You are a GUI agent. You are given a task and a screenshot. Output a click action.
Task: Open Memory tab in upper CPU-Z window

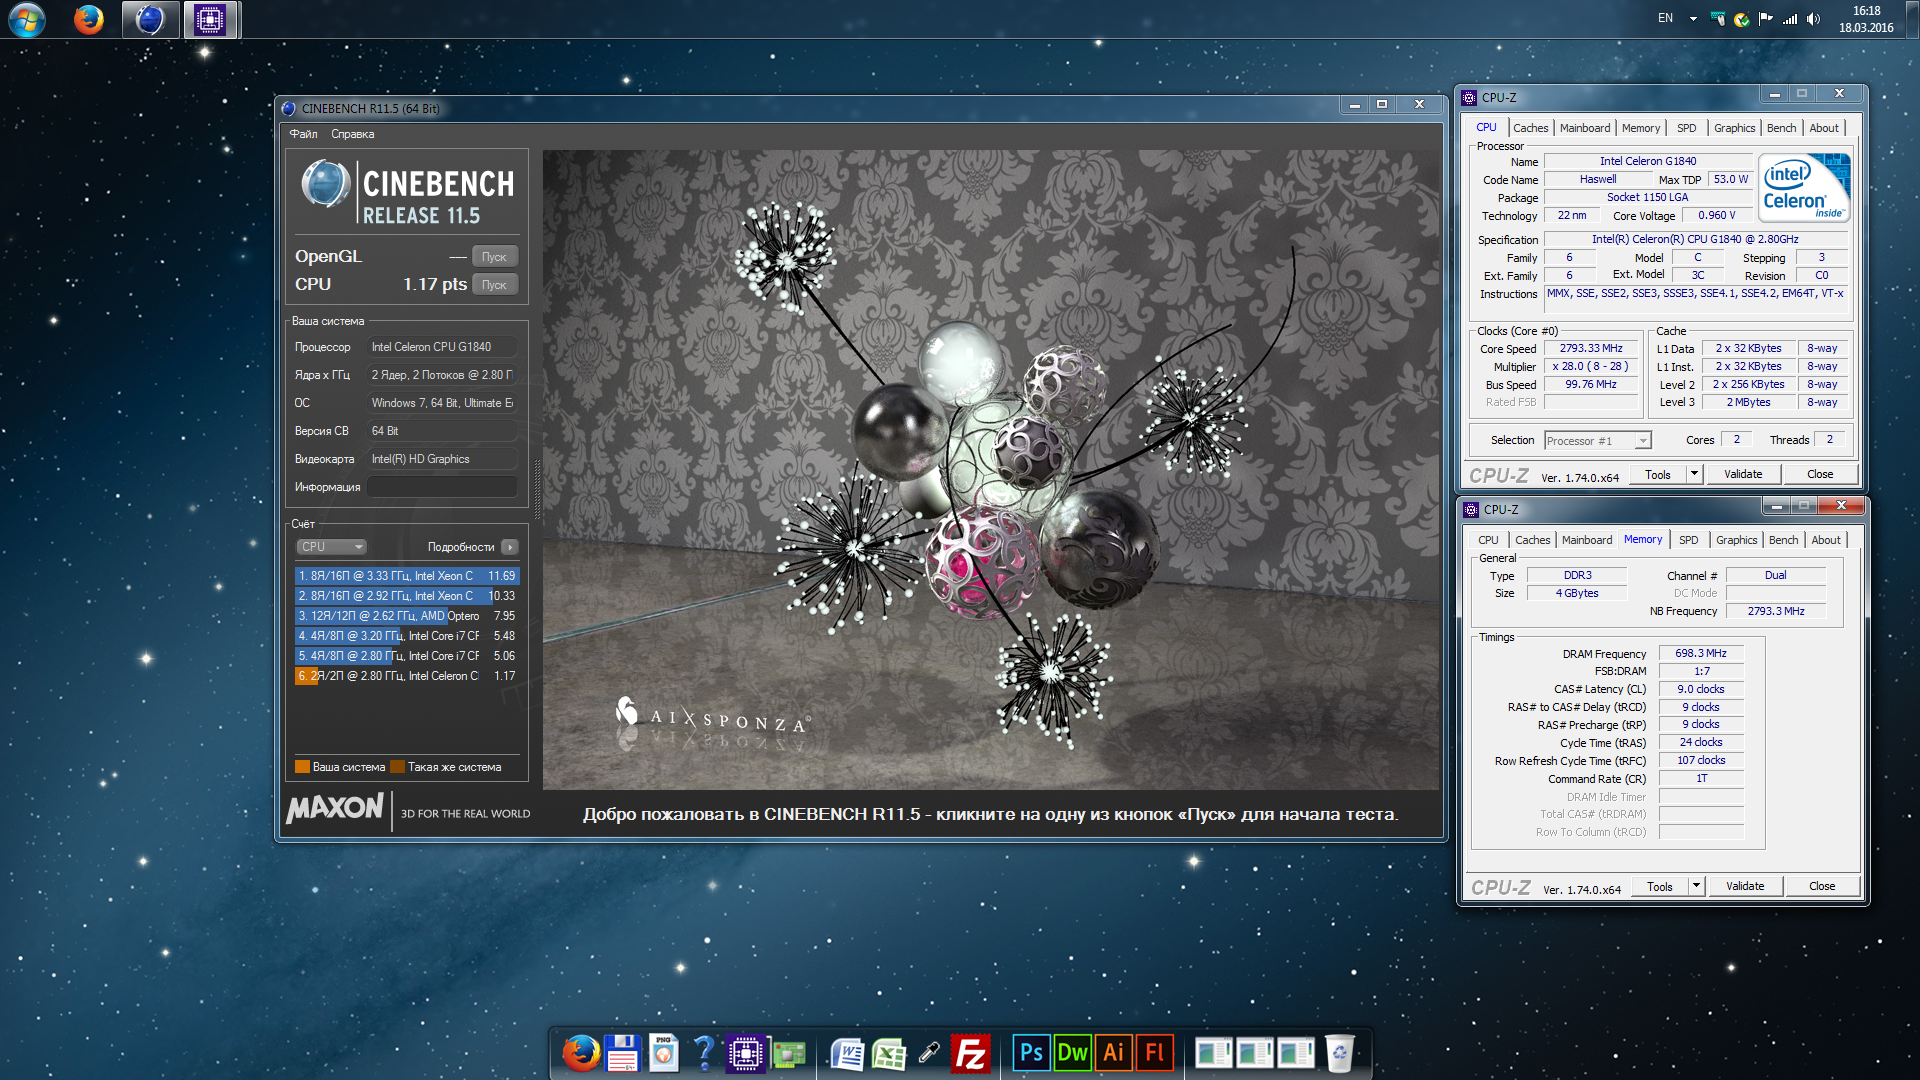pos(1640,128)
